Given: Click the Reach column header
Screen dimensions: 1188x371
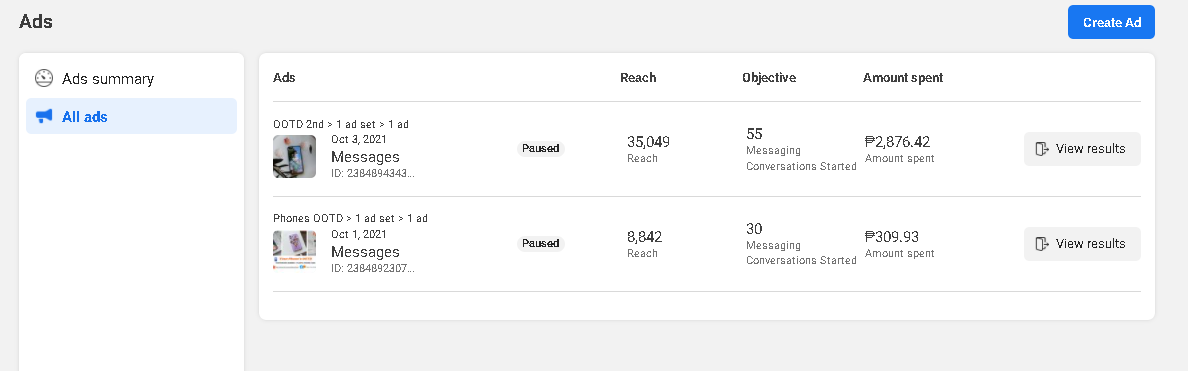Looking at the screenshot, I should pos(638,77).
